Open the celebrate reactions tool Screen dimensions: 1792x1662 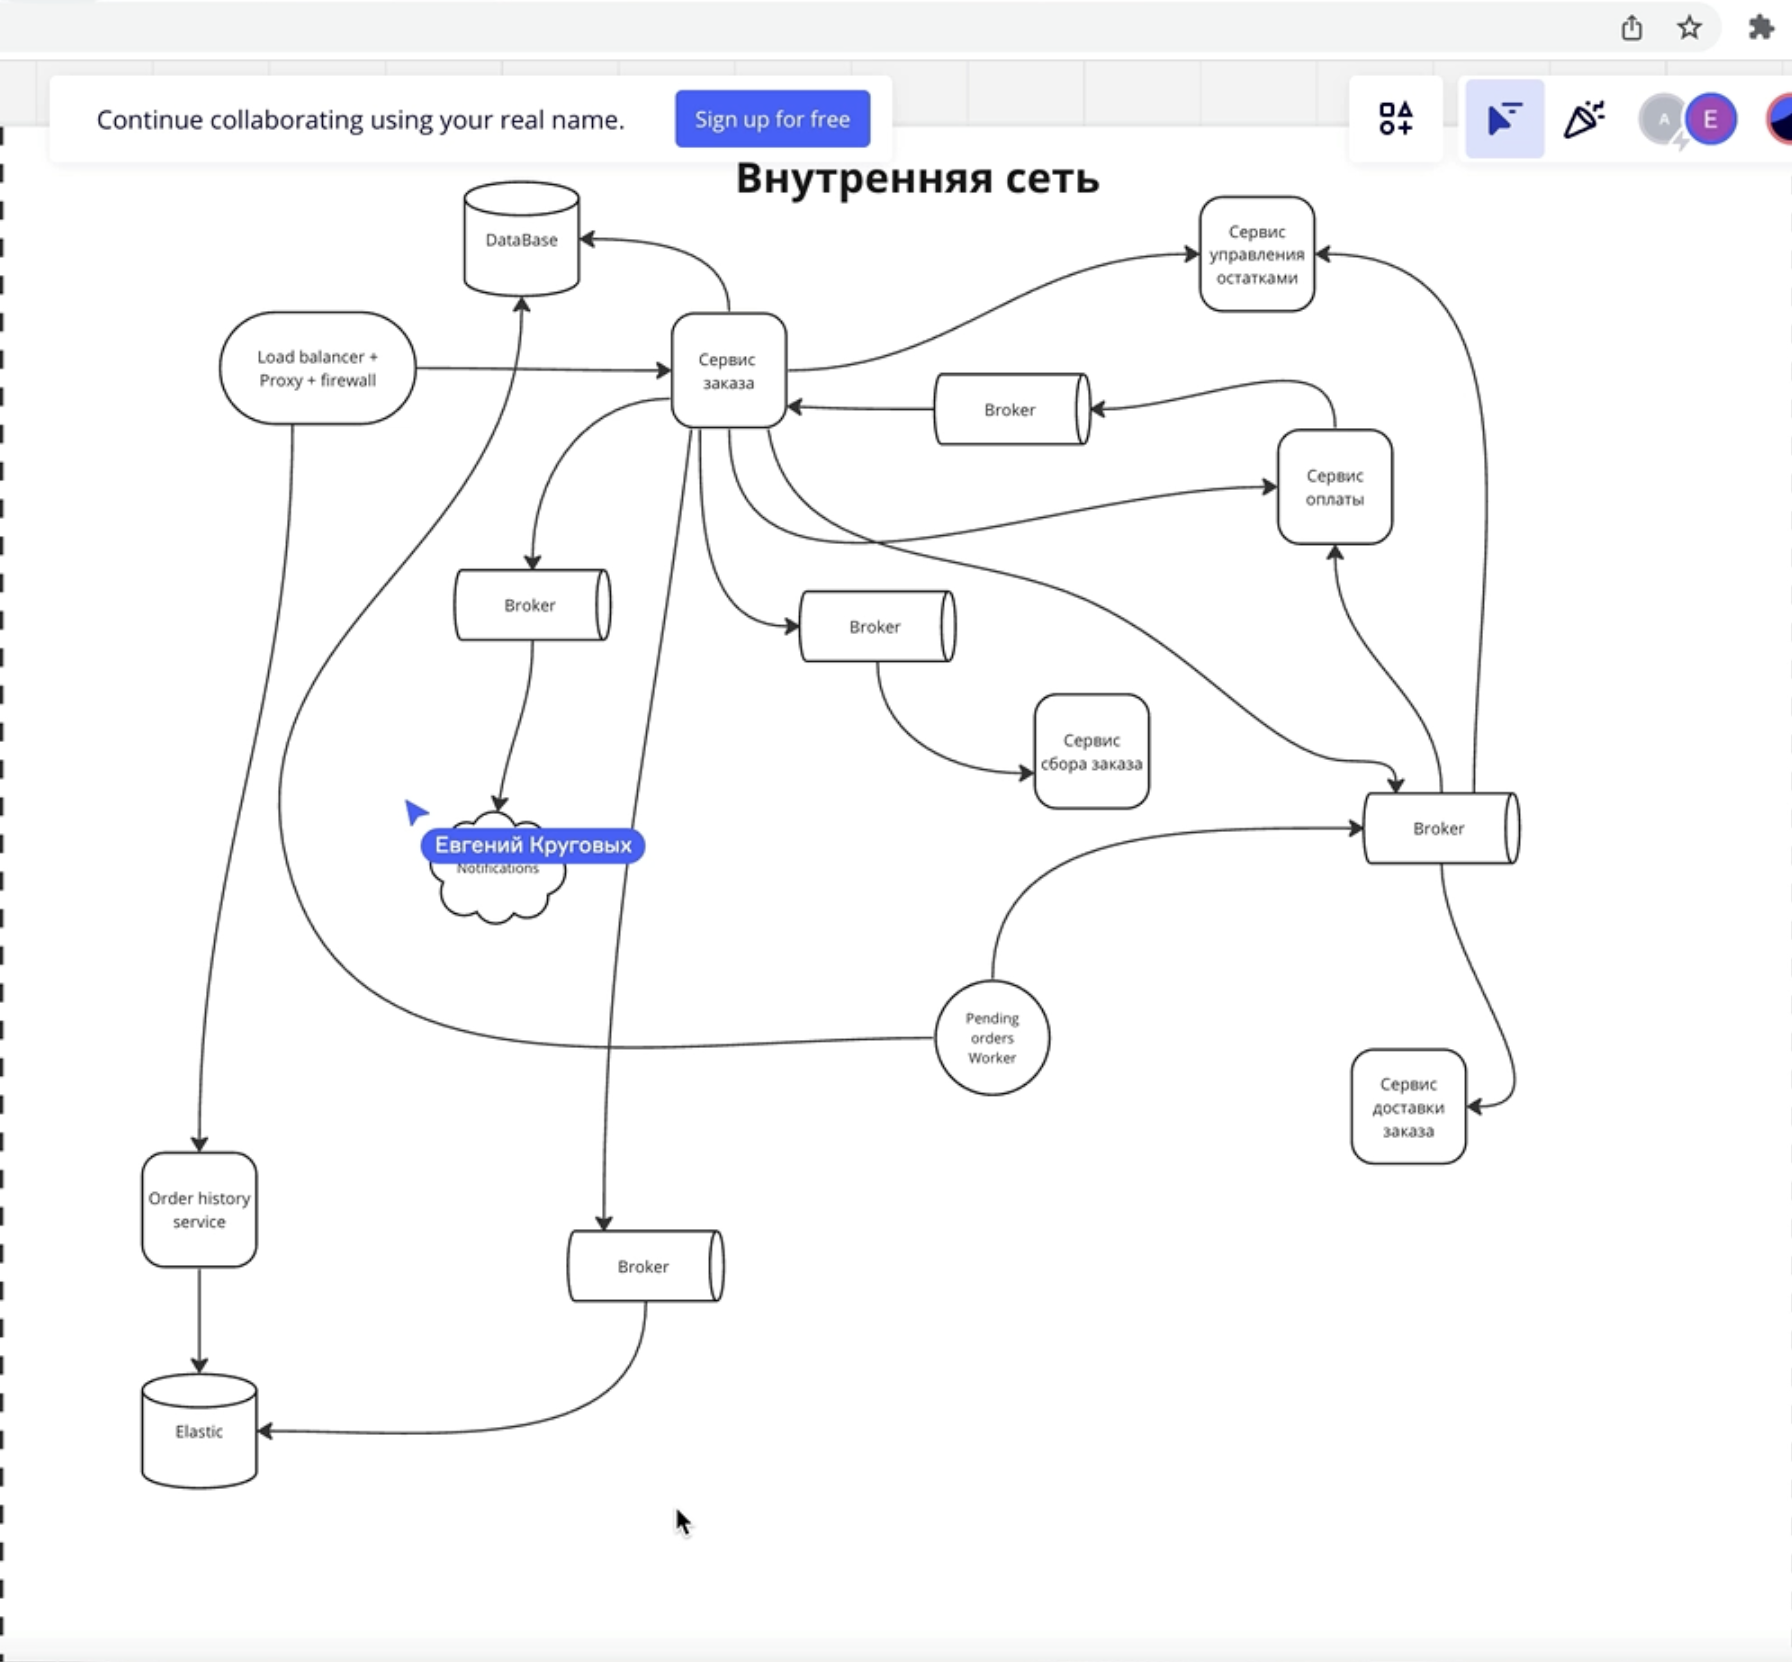1584,119
